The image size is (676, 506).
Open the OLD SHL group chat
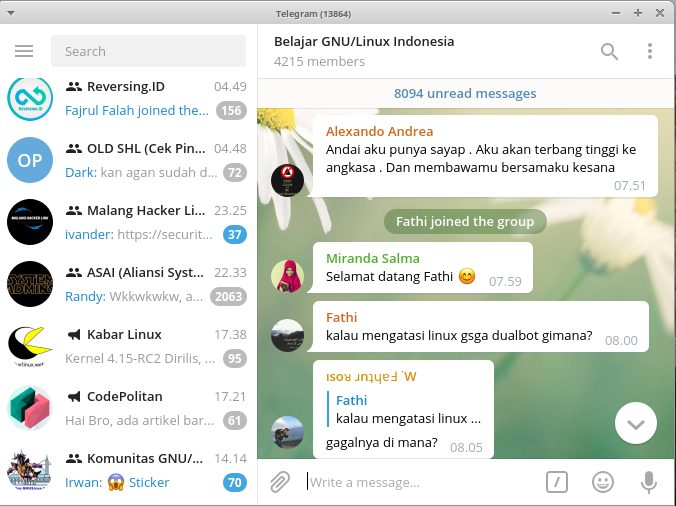click(x=128, y=160)
